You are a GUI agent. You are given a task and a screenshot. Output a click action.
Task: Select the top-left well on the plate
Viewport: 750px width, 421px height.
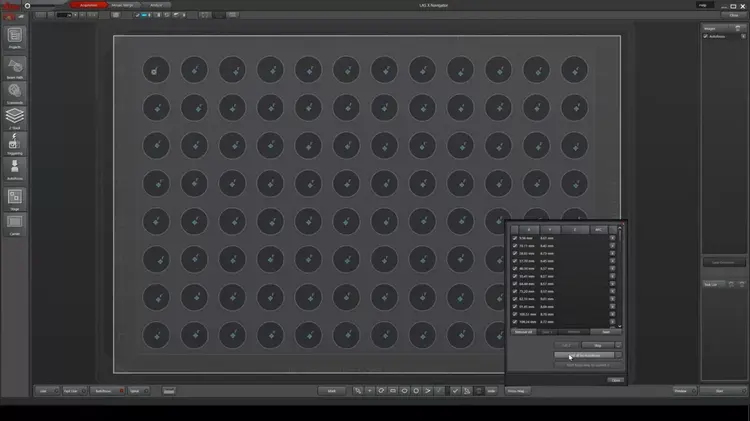[x=155, y=69]
